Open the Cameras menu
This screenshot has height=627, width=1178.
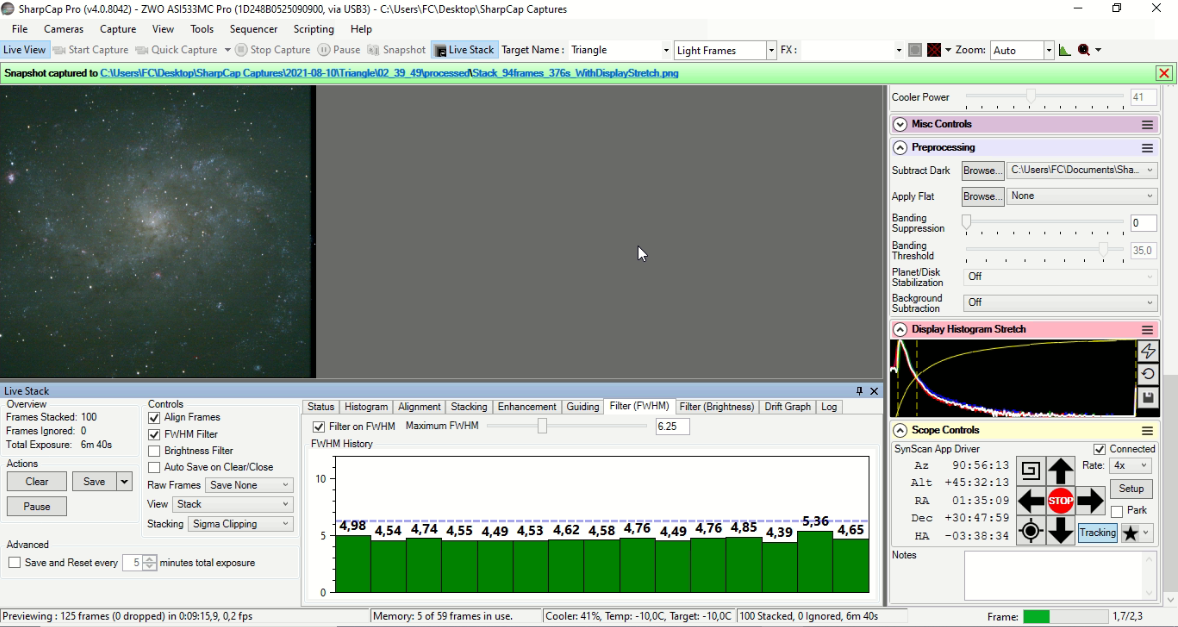pos(64,29)
